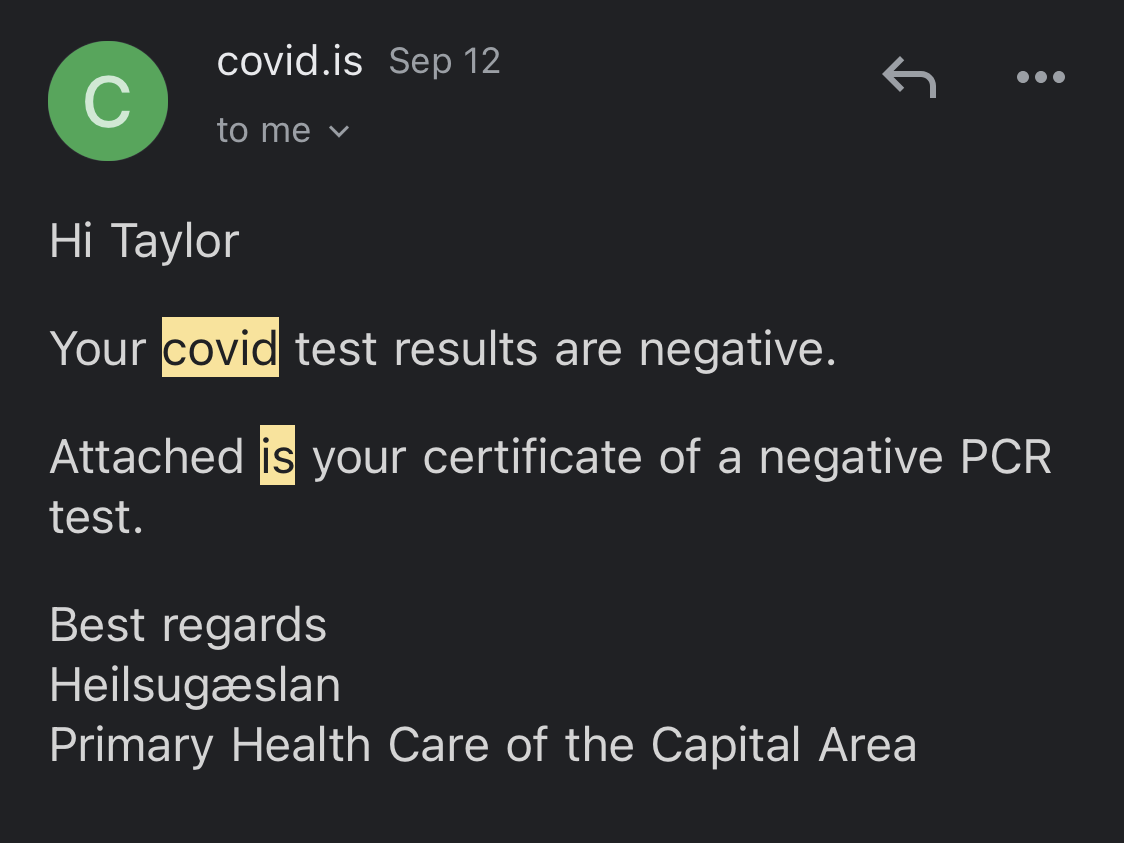This screenshot has width=1124, height=843.
Task: Select the overflow menu icon for message actions
Action: [1040, 77]
